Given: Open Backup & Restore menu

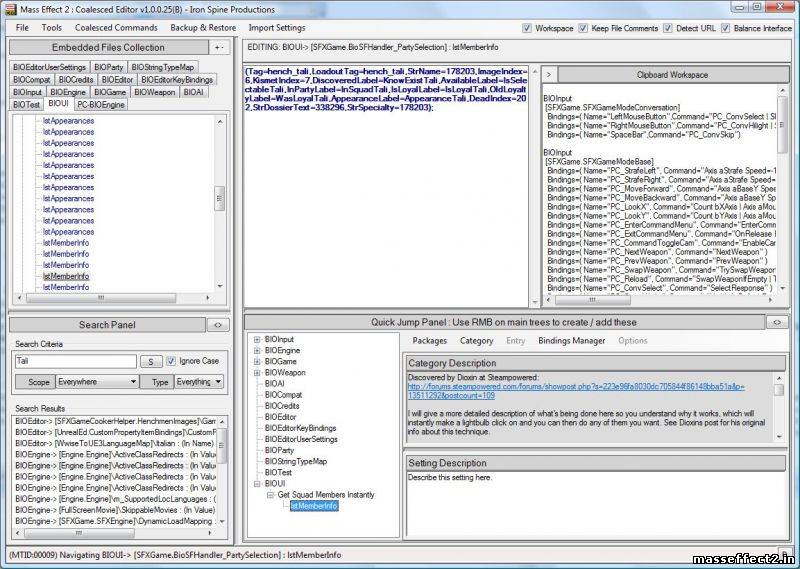Looking at the screenshot, I should click(203, 28).
